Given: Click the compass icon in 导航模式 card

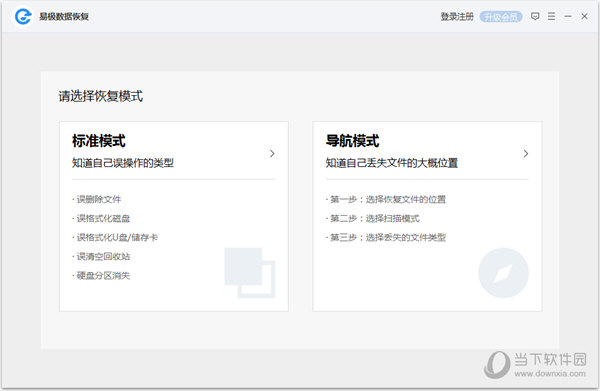Looking at the screenshot, I should tap(504, 273).
